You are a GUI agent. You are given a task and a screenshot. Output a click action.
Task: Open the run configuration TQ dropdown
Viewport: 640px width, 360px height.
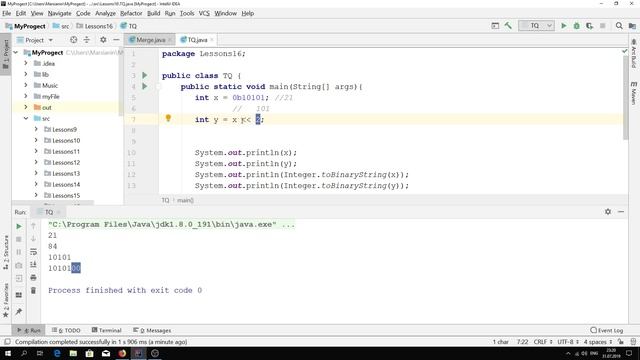click(536, 26)
